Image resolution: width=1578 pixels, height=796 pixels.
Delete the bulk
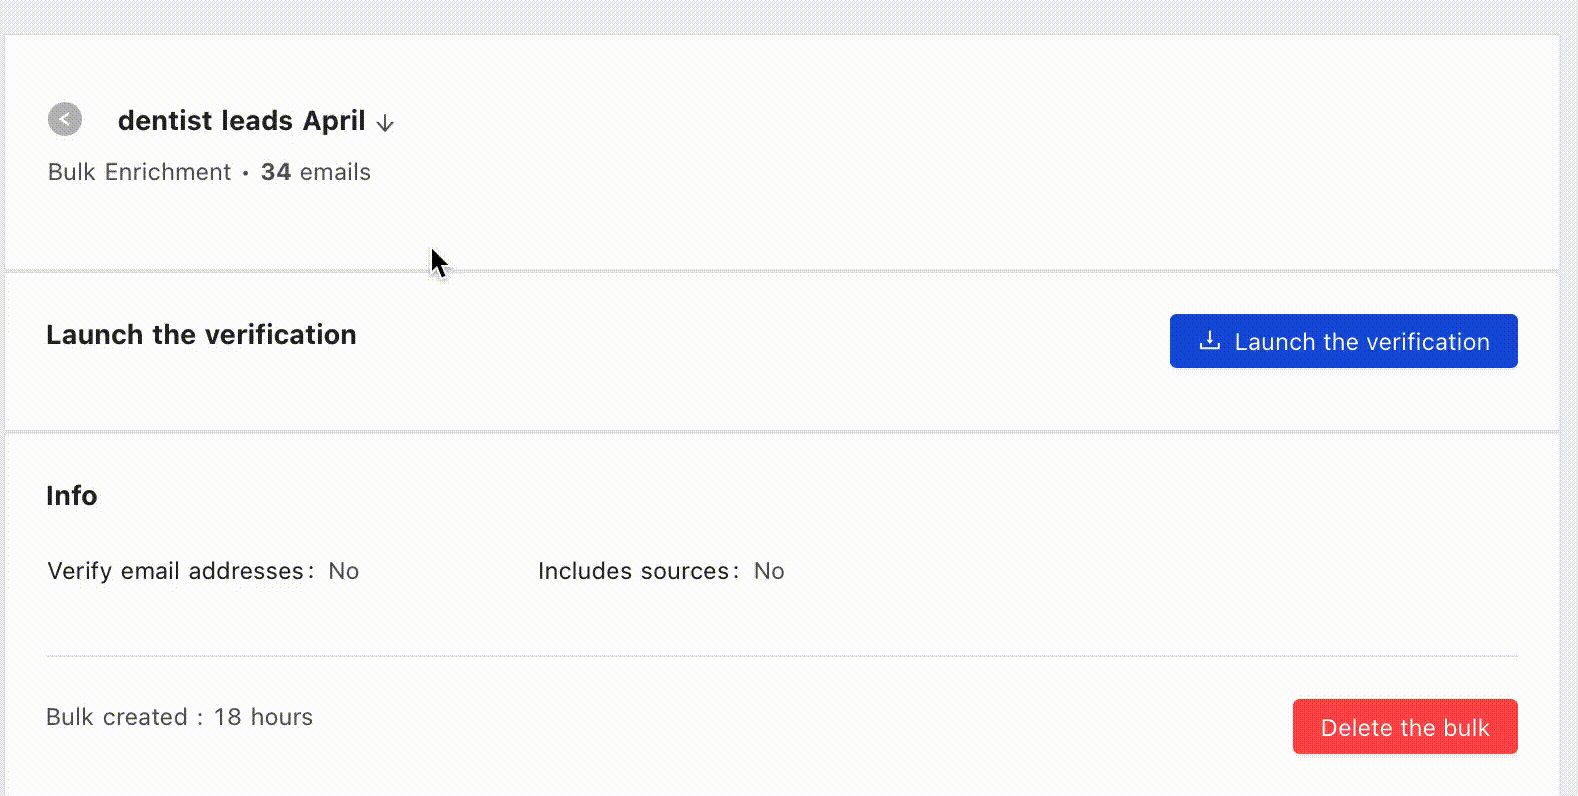[1405, 727]
